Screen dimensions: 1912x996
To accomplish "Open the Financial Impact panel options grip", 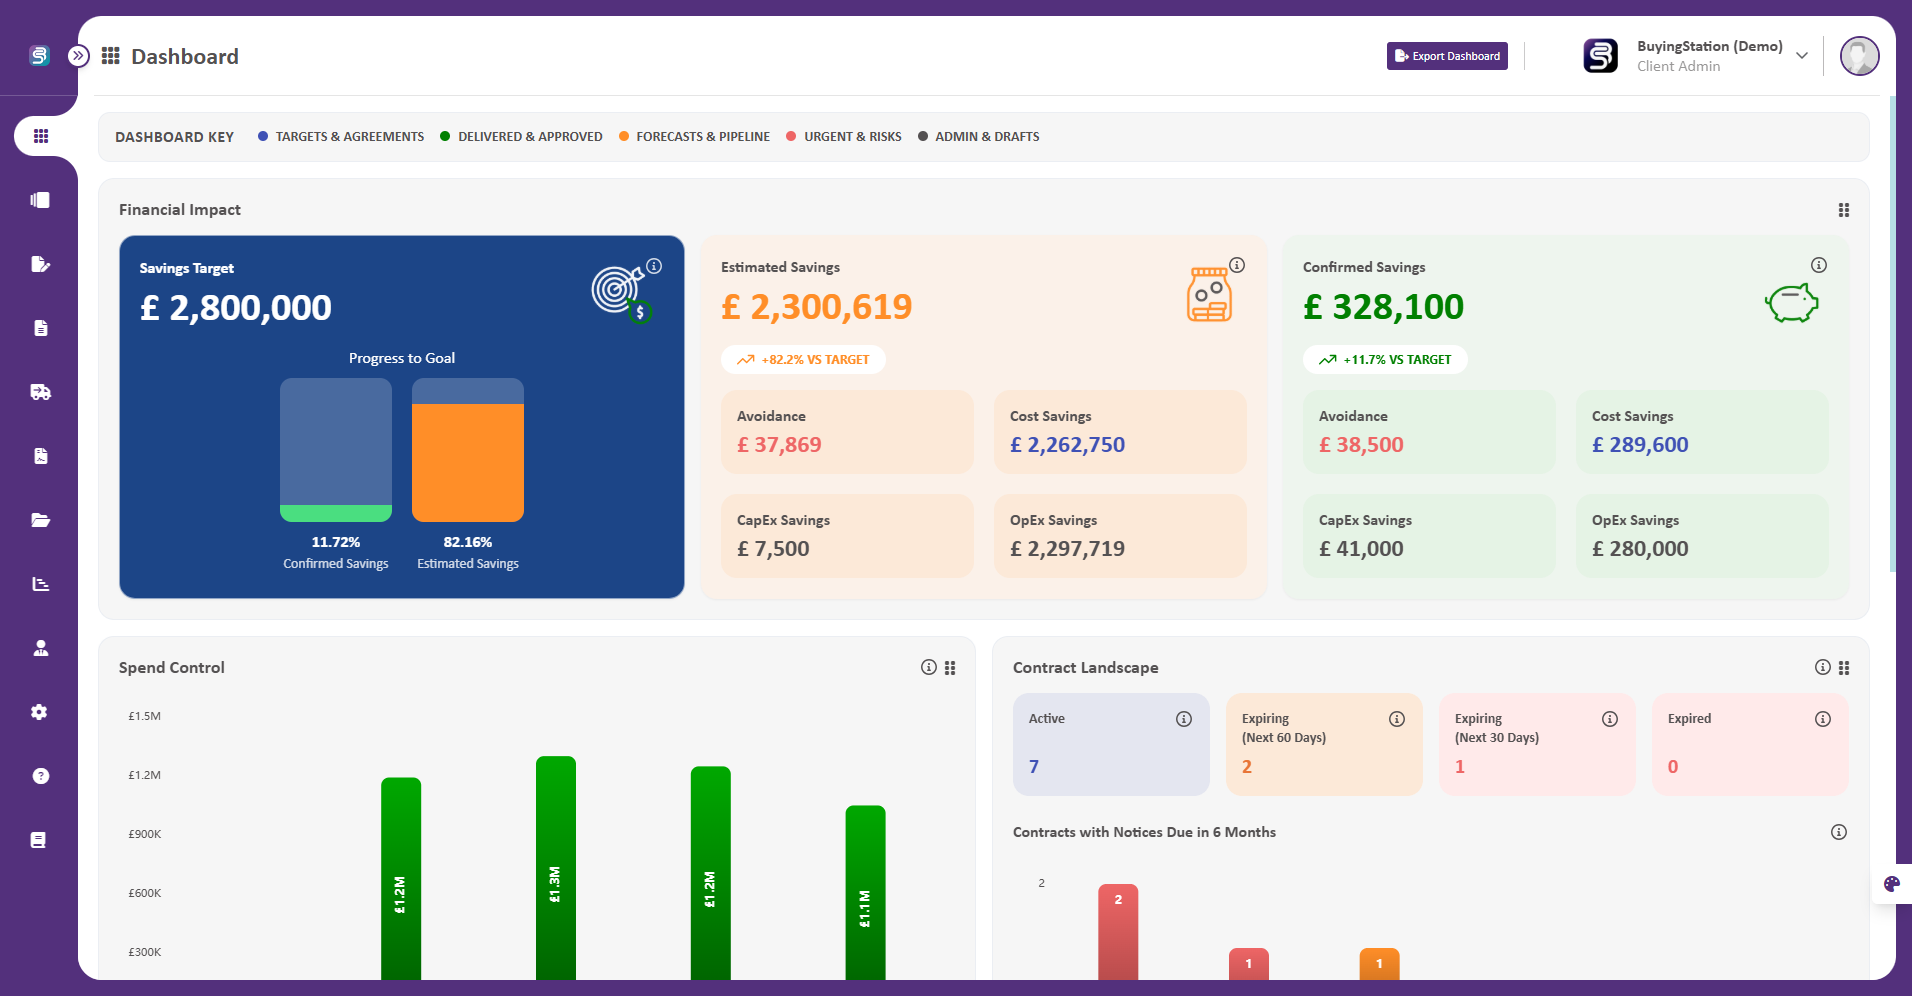I will 1843,210.
